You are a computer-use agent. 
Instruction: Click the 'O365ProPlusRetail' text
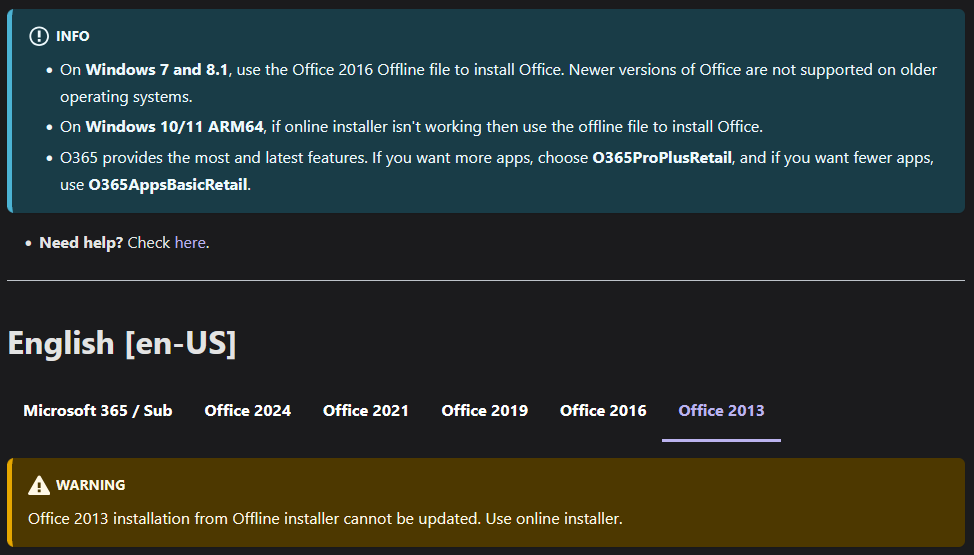(662, 158)
